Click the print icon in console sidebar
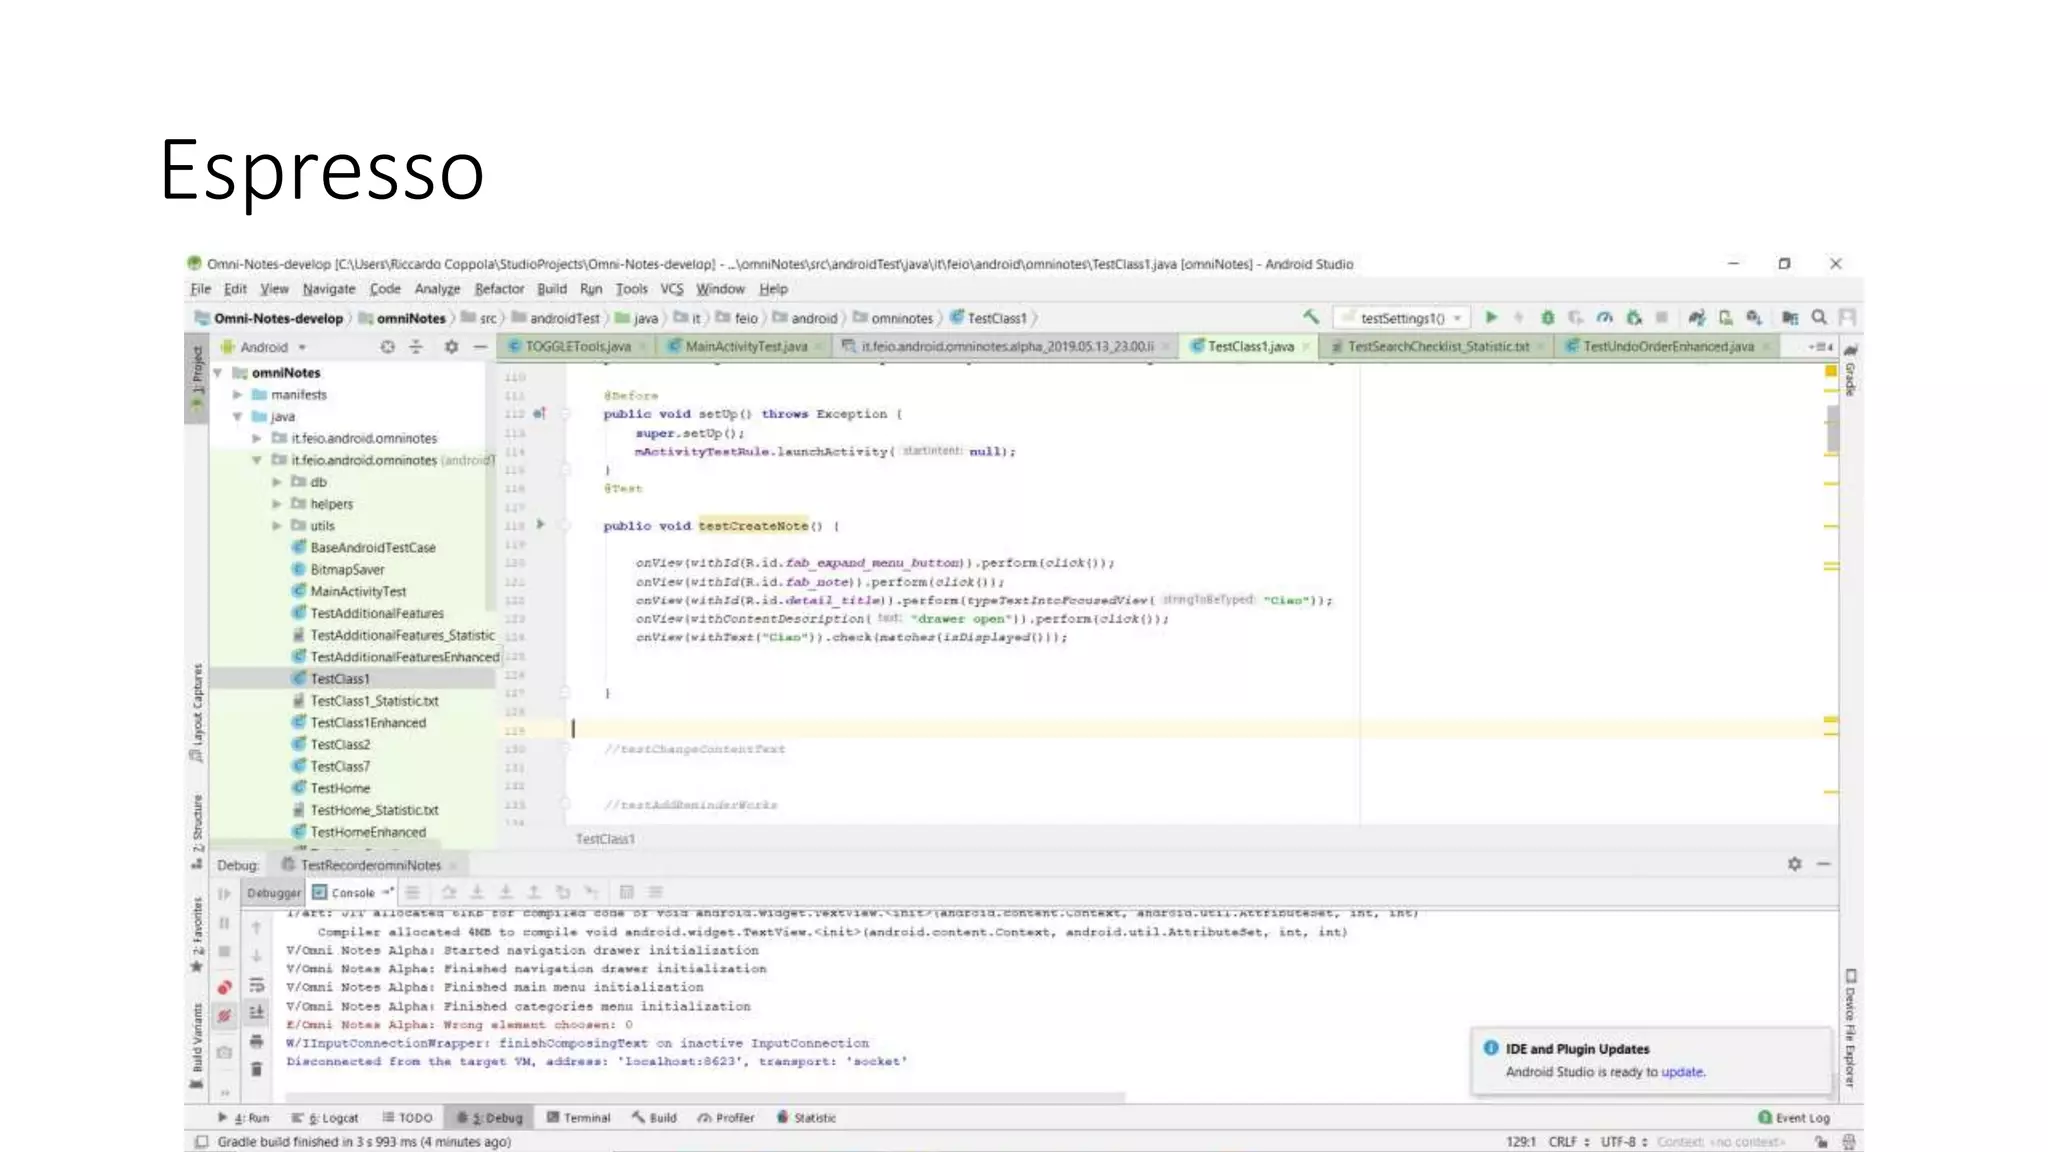The image size is (2048, 1152). (256, 1041)
